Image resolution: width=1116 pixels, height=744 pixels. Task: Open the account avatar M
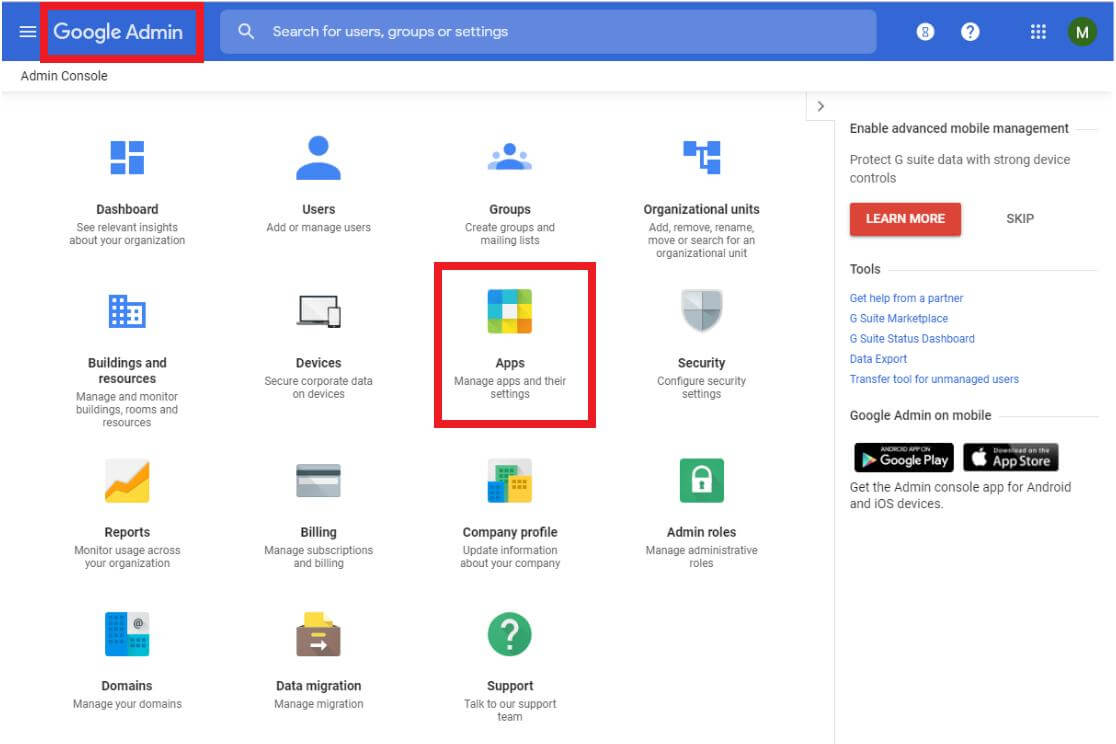(x=1082, y=31)
